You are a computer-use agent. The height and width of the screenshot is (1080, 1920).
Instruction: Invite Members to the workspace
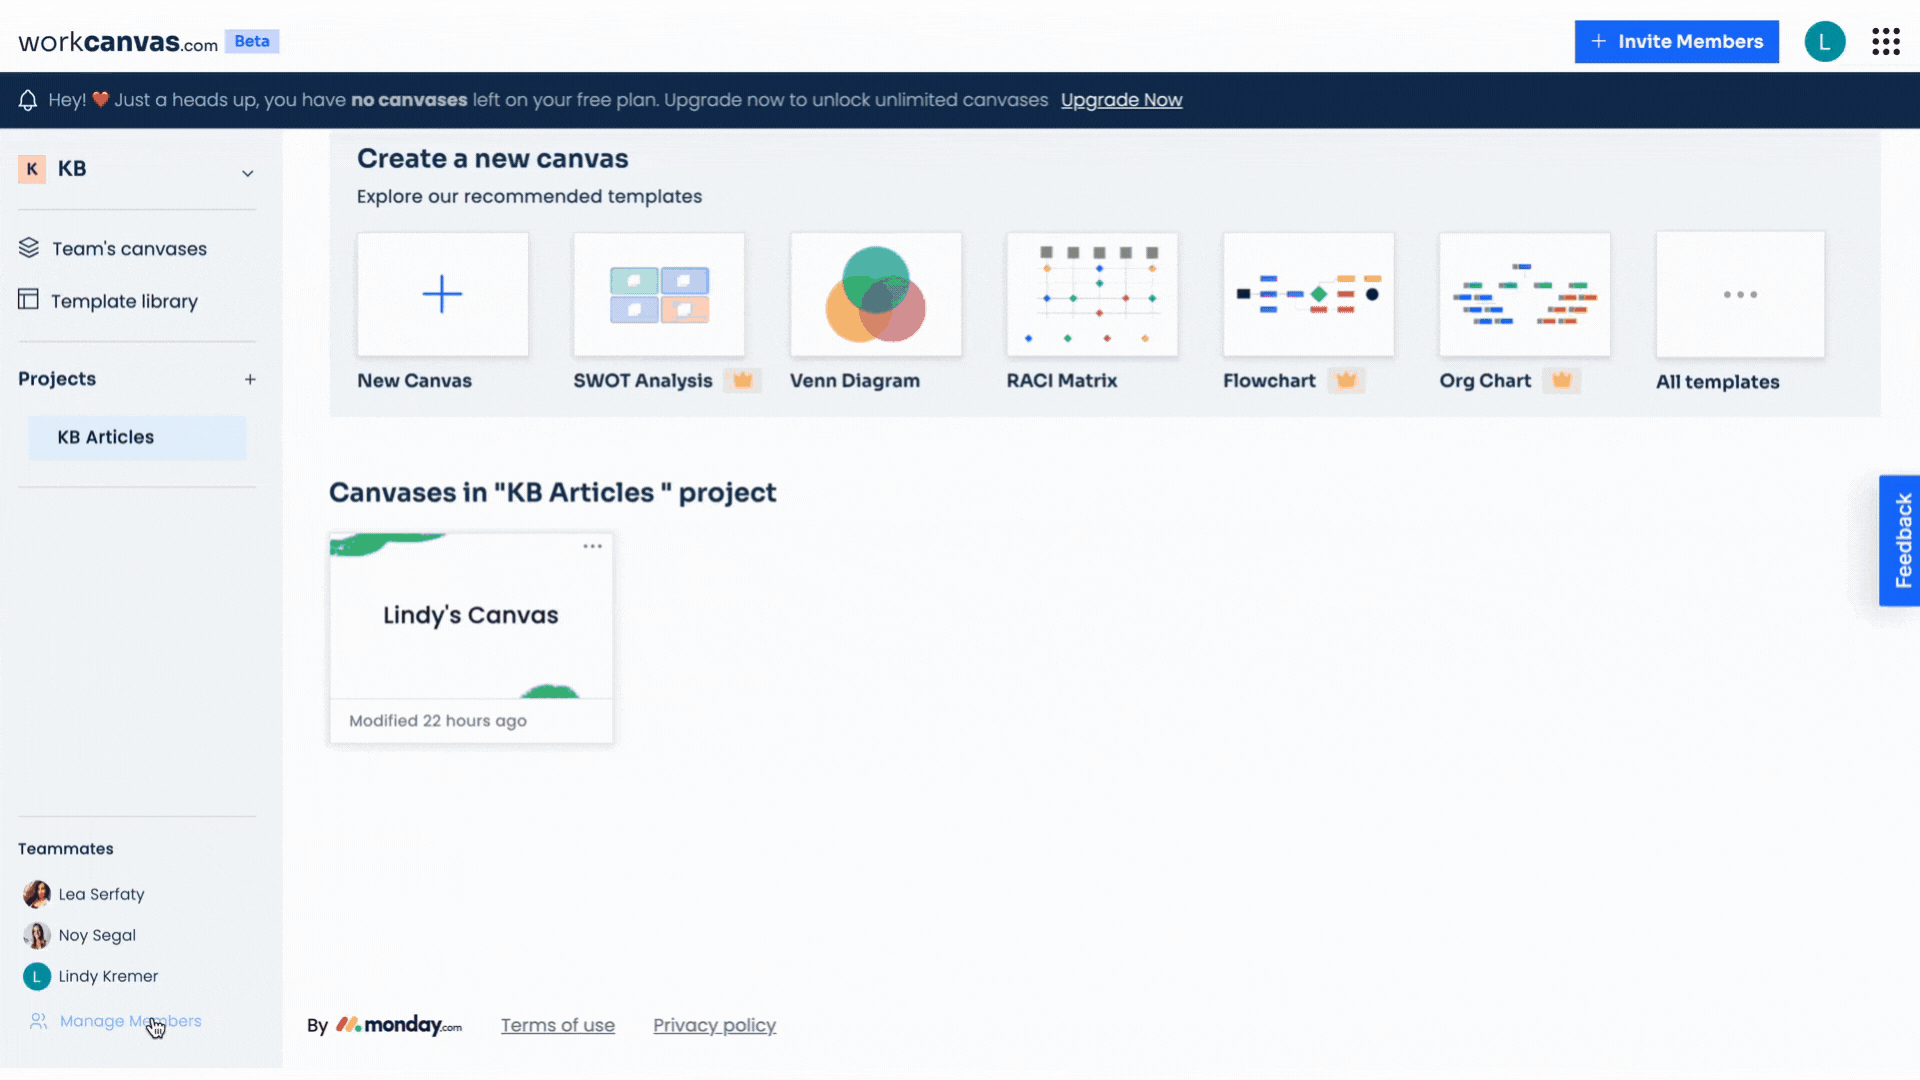[x=1676, y=41]
